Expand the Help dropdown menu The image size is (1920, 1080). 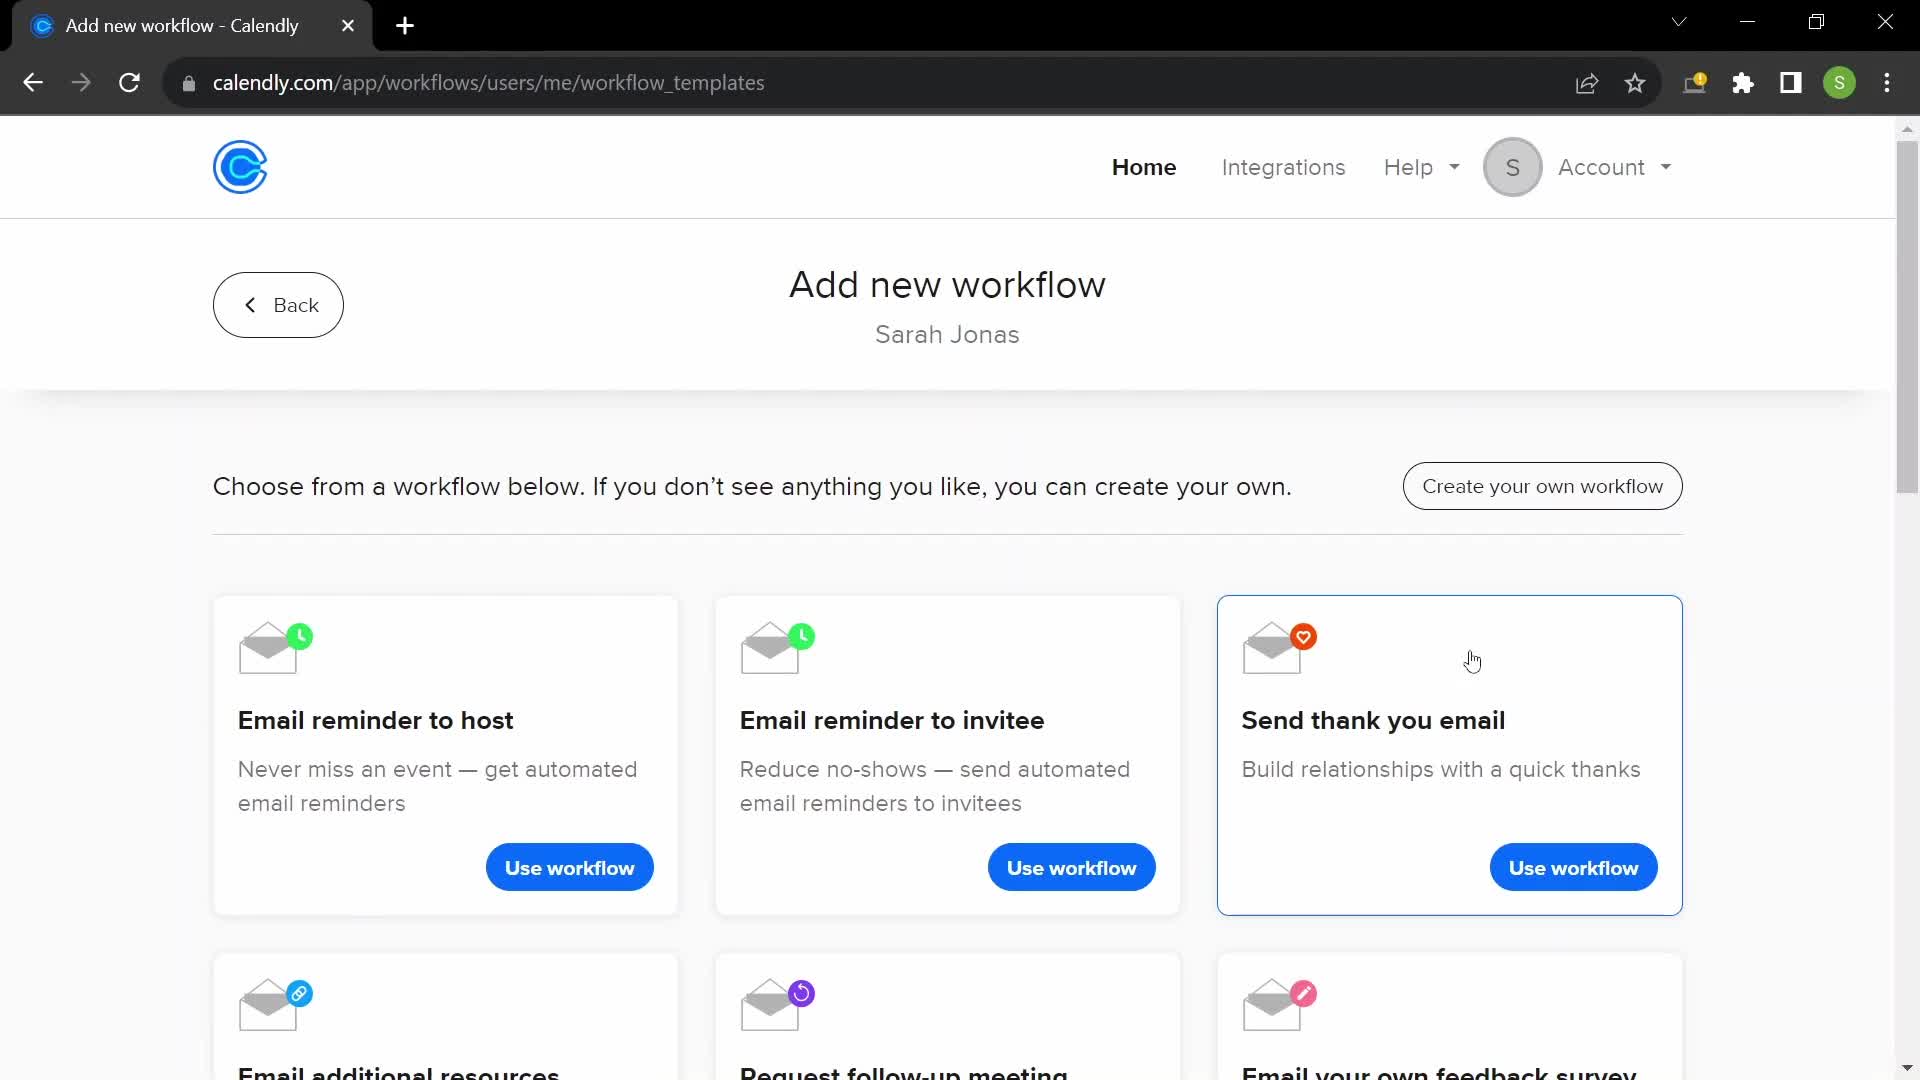pyautogui.click(x=1422, y=167)
